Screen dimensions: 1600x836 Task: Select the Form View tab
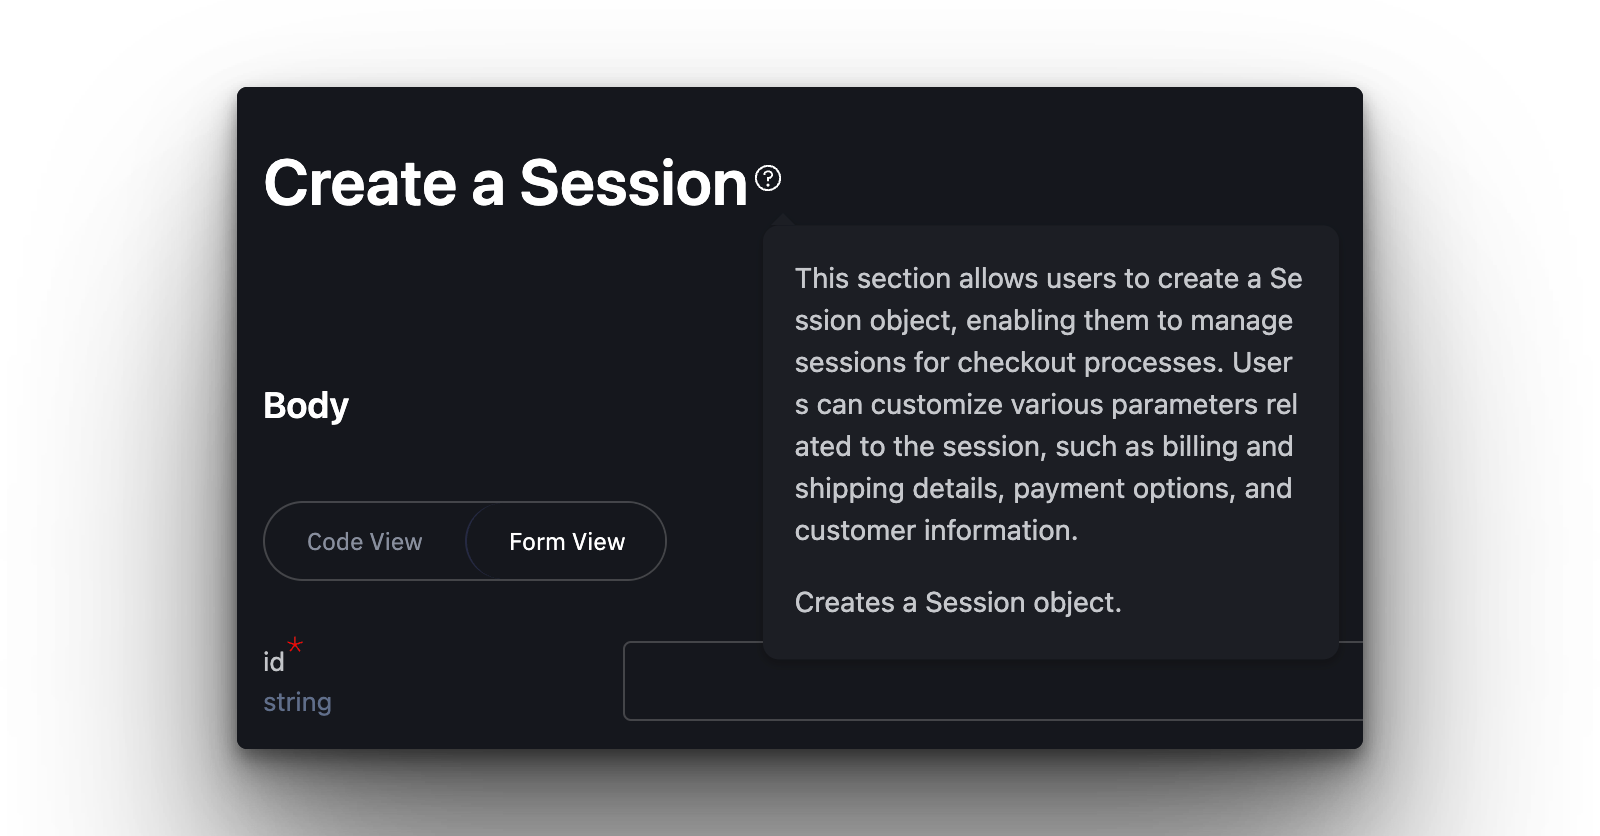[567, 542]
